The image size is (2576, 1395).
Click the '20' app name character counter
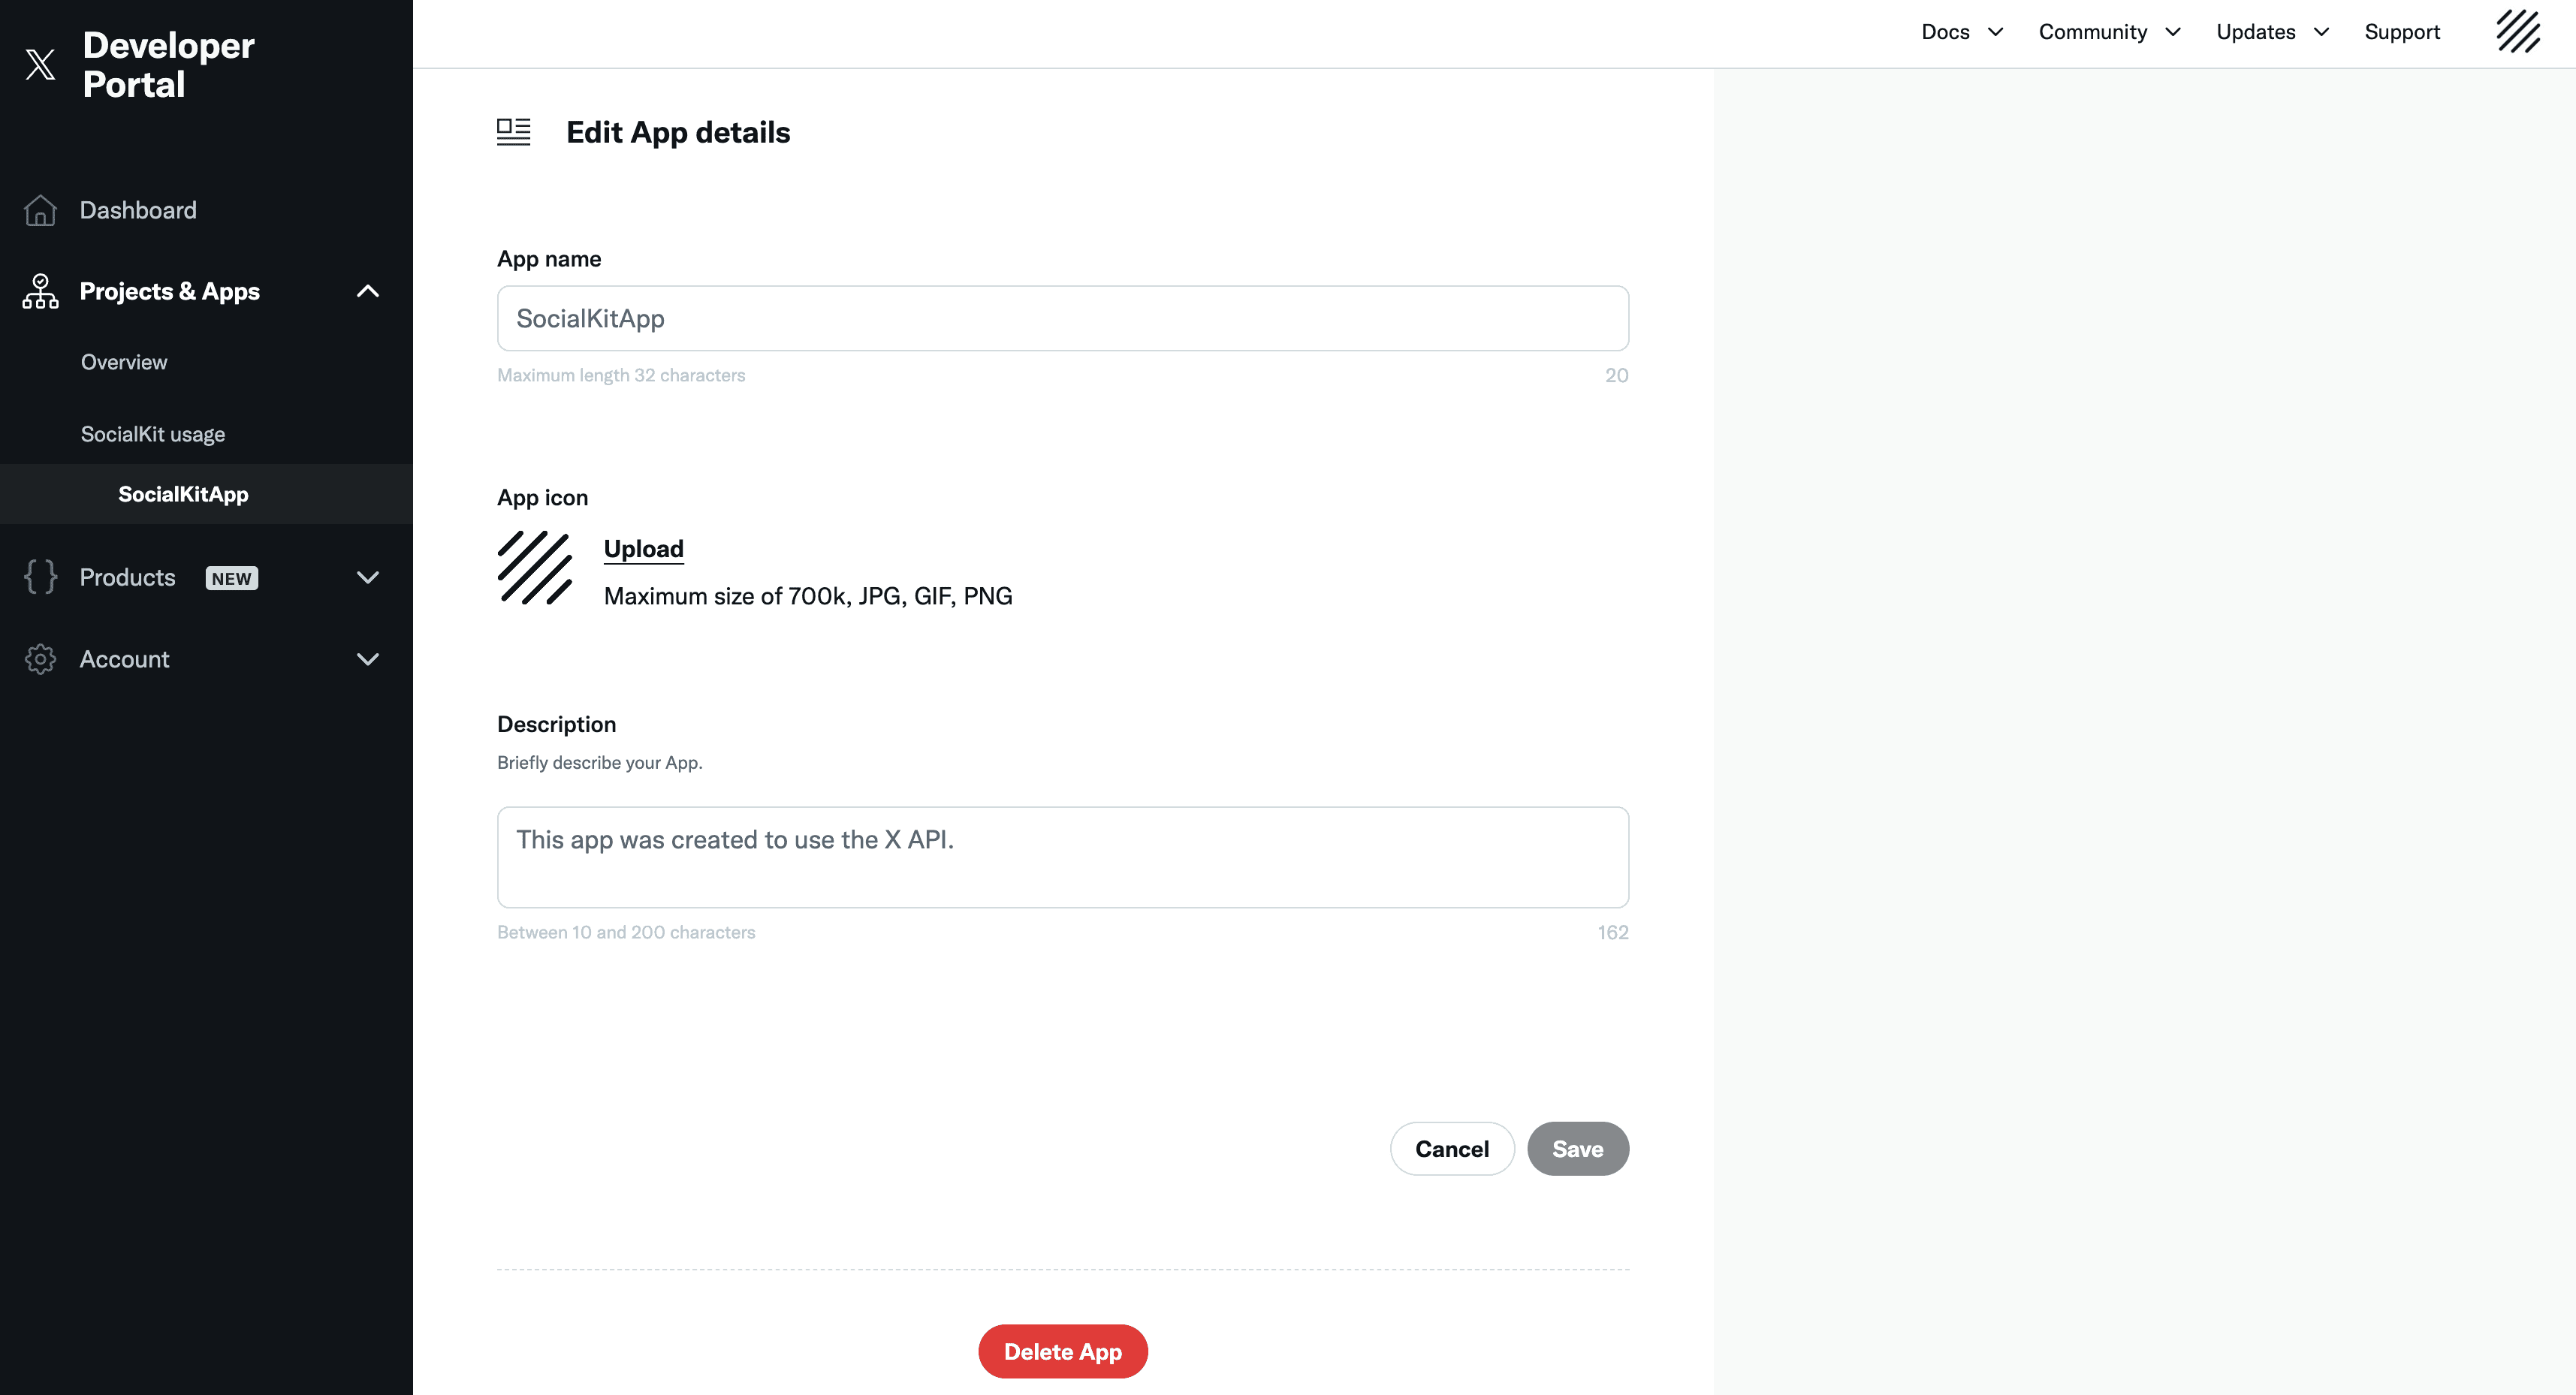[1617, 375]
